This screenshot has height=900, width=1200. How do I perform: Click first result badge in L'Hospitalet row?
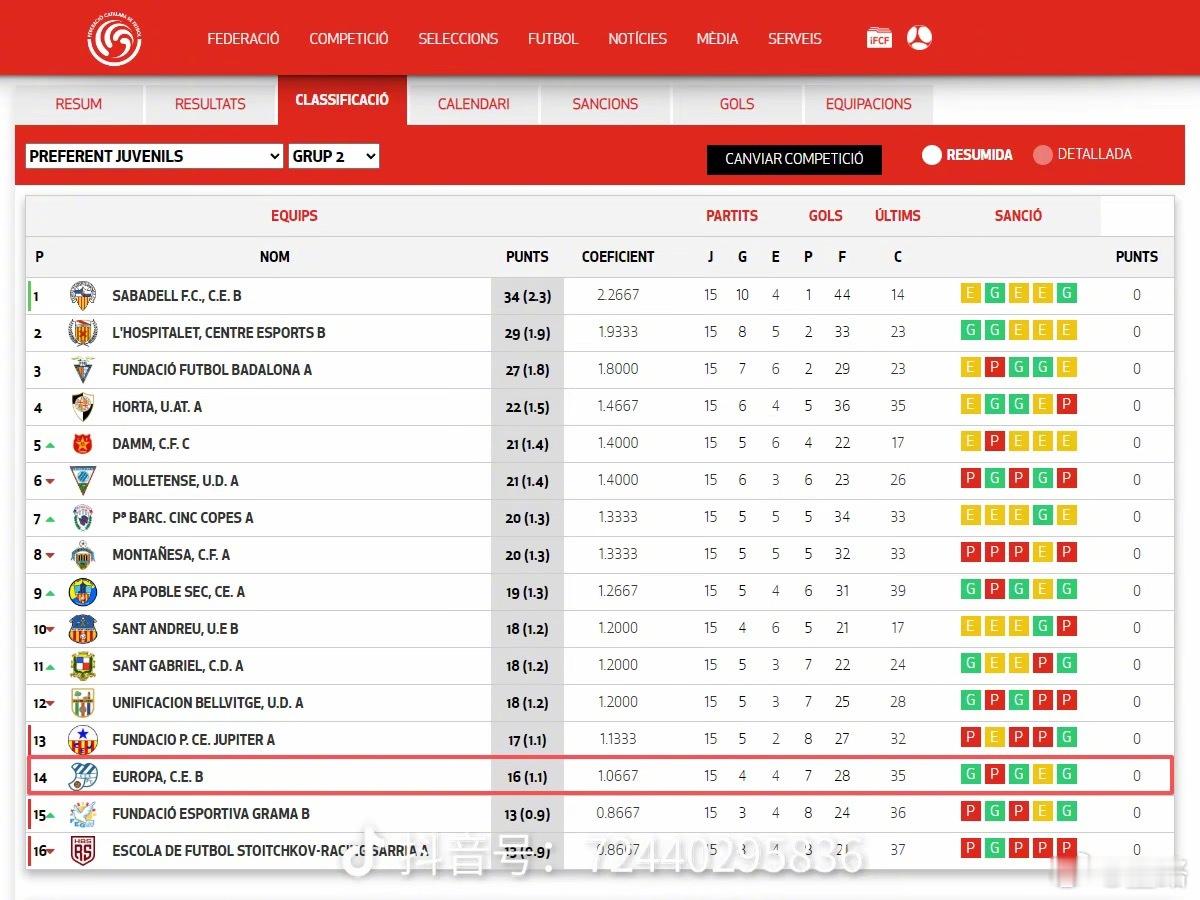970,331
